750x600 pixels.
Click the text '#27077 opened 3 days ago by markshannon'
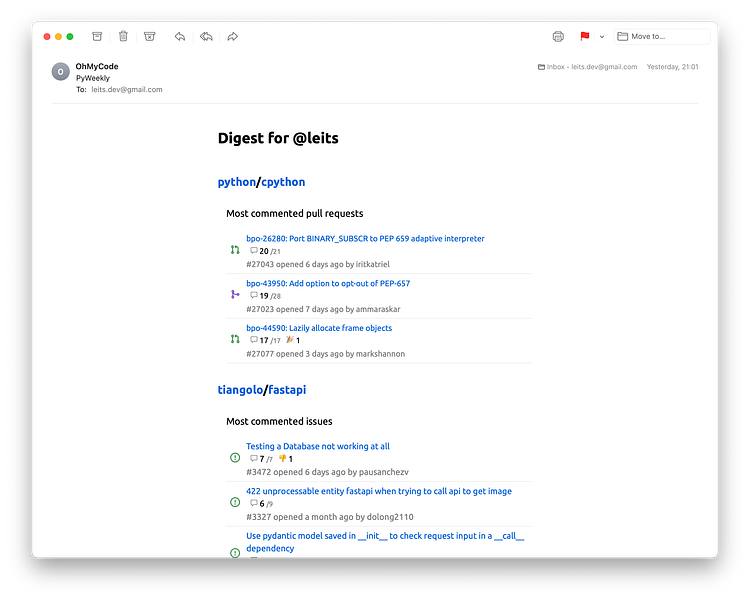[326, 354]
